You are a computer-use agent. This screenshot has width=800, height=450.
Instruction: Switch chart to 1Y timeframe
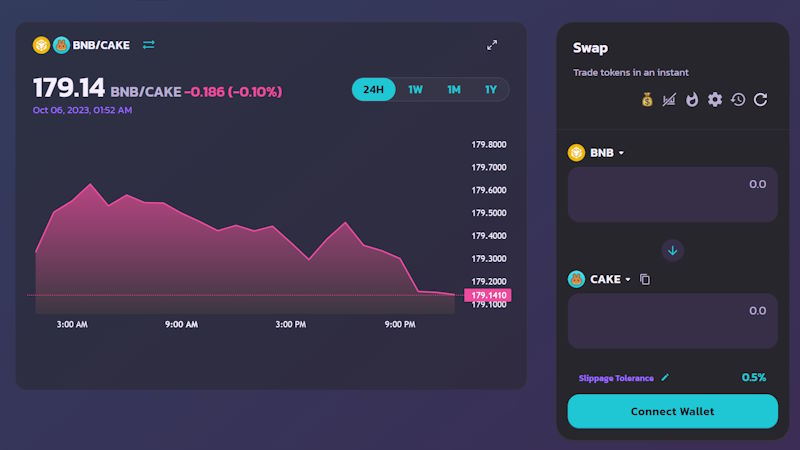tap(490, 90)
